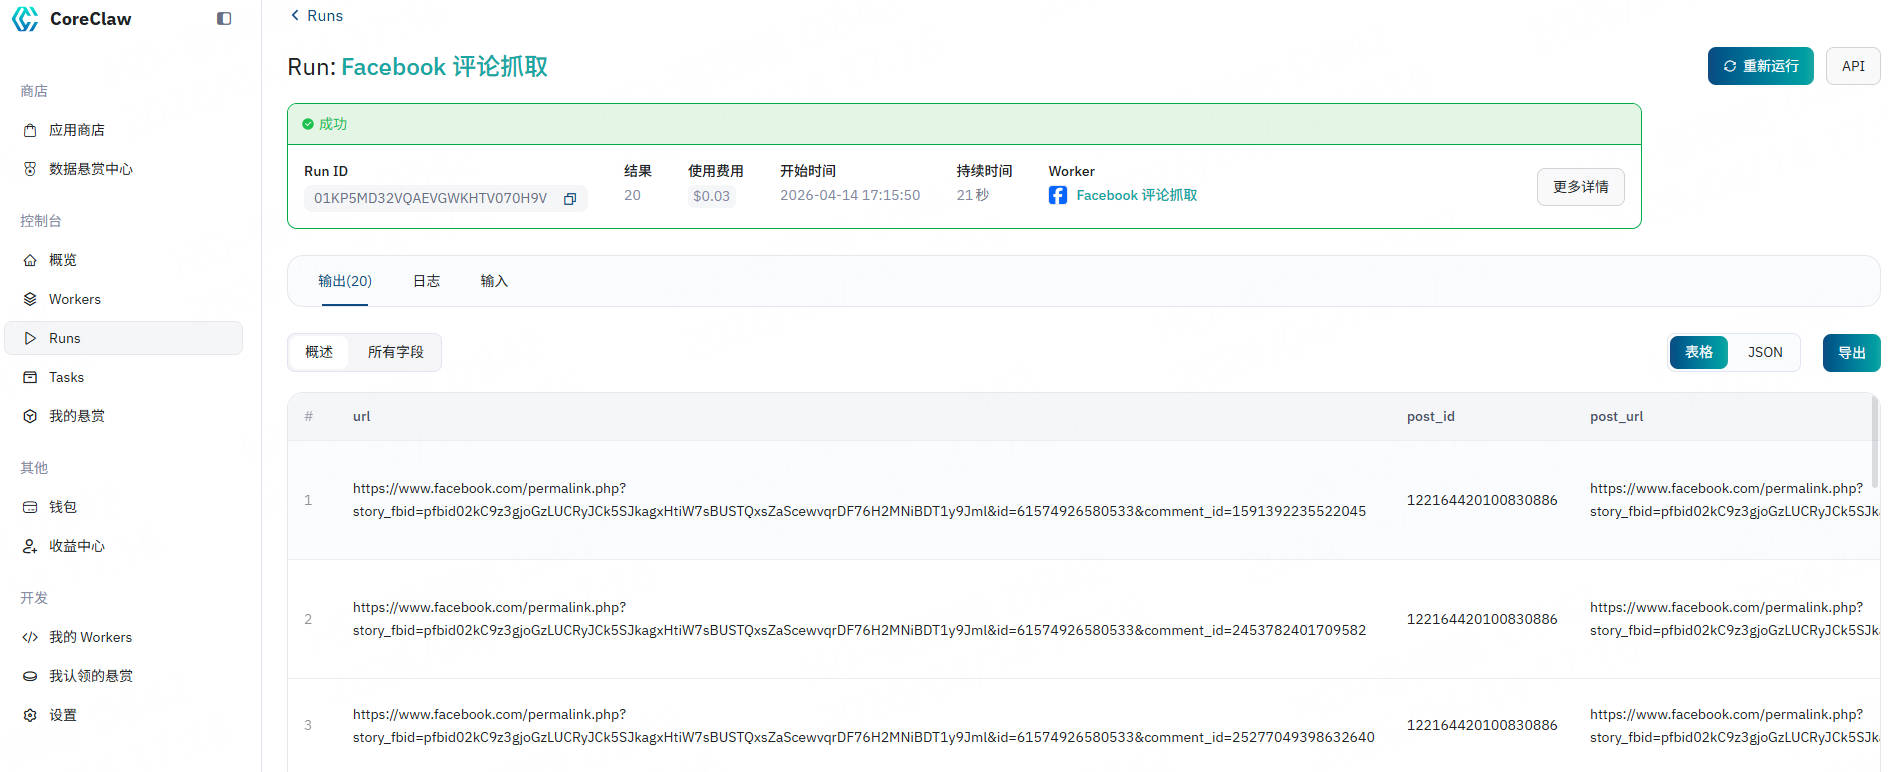Viewport: 1888px width, 772px height.
Task: Open 钱包 wallet page
Action: click(62, 507)
